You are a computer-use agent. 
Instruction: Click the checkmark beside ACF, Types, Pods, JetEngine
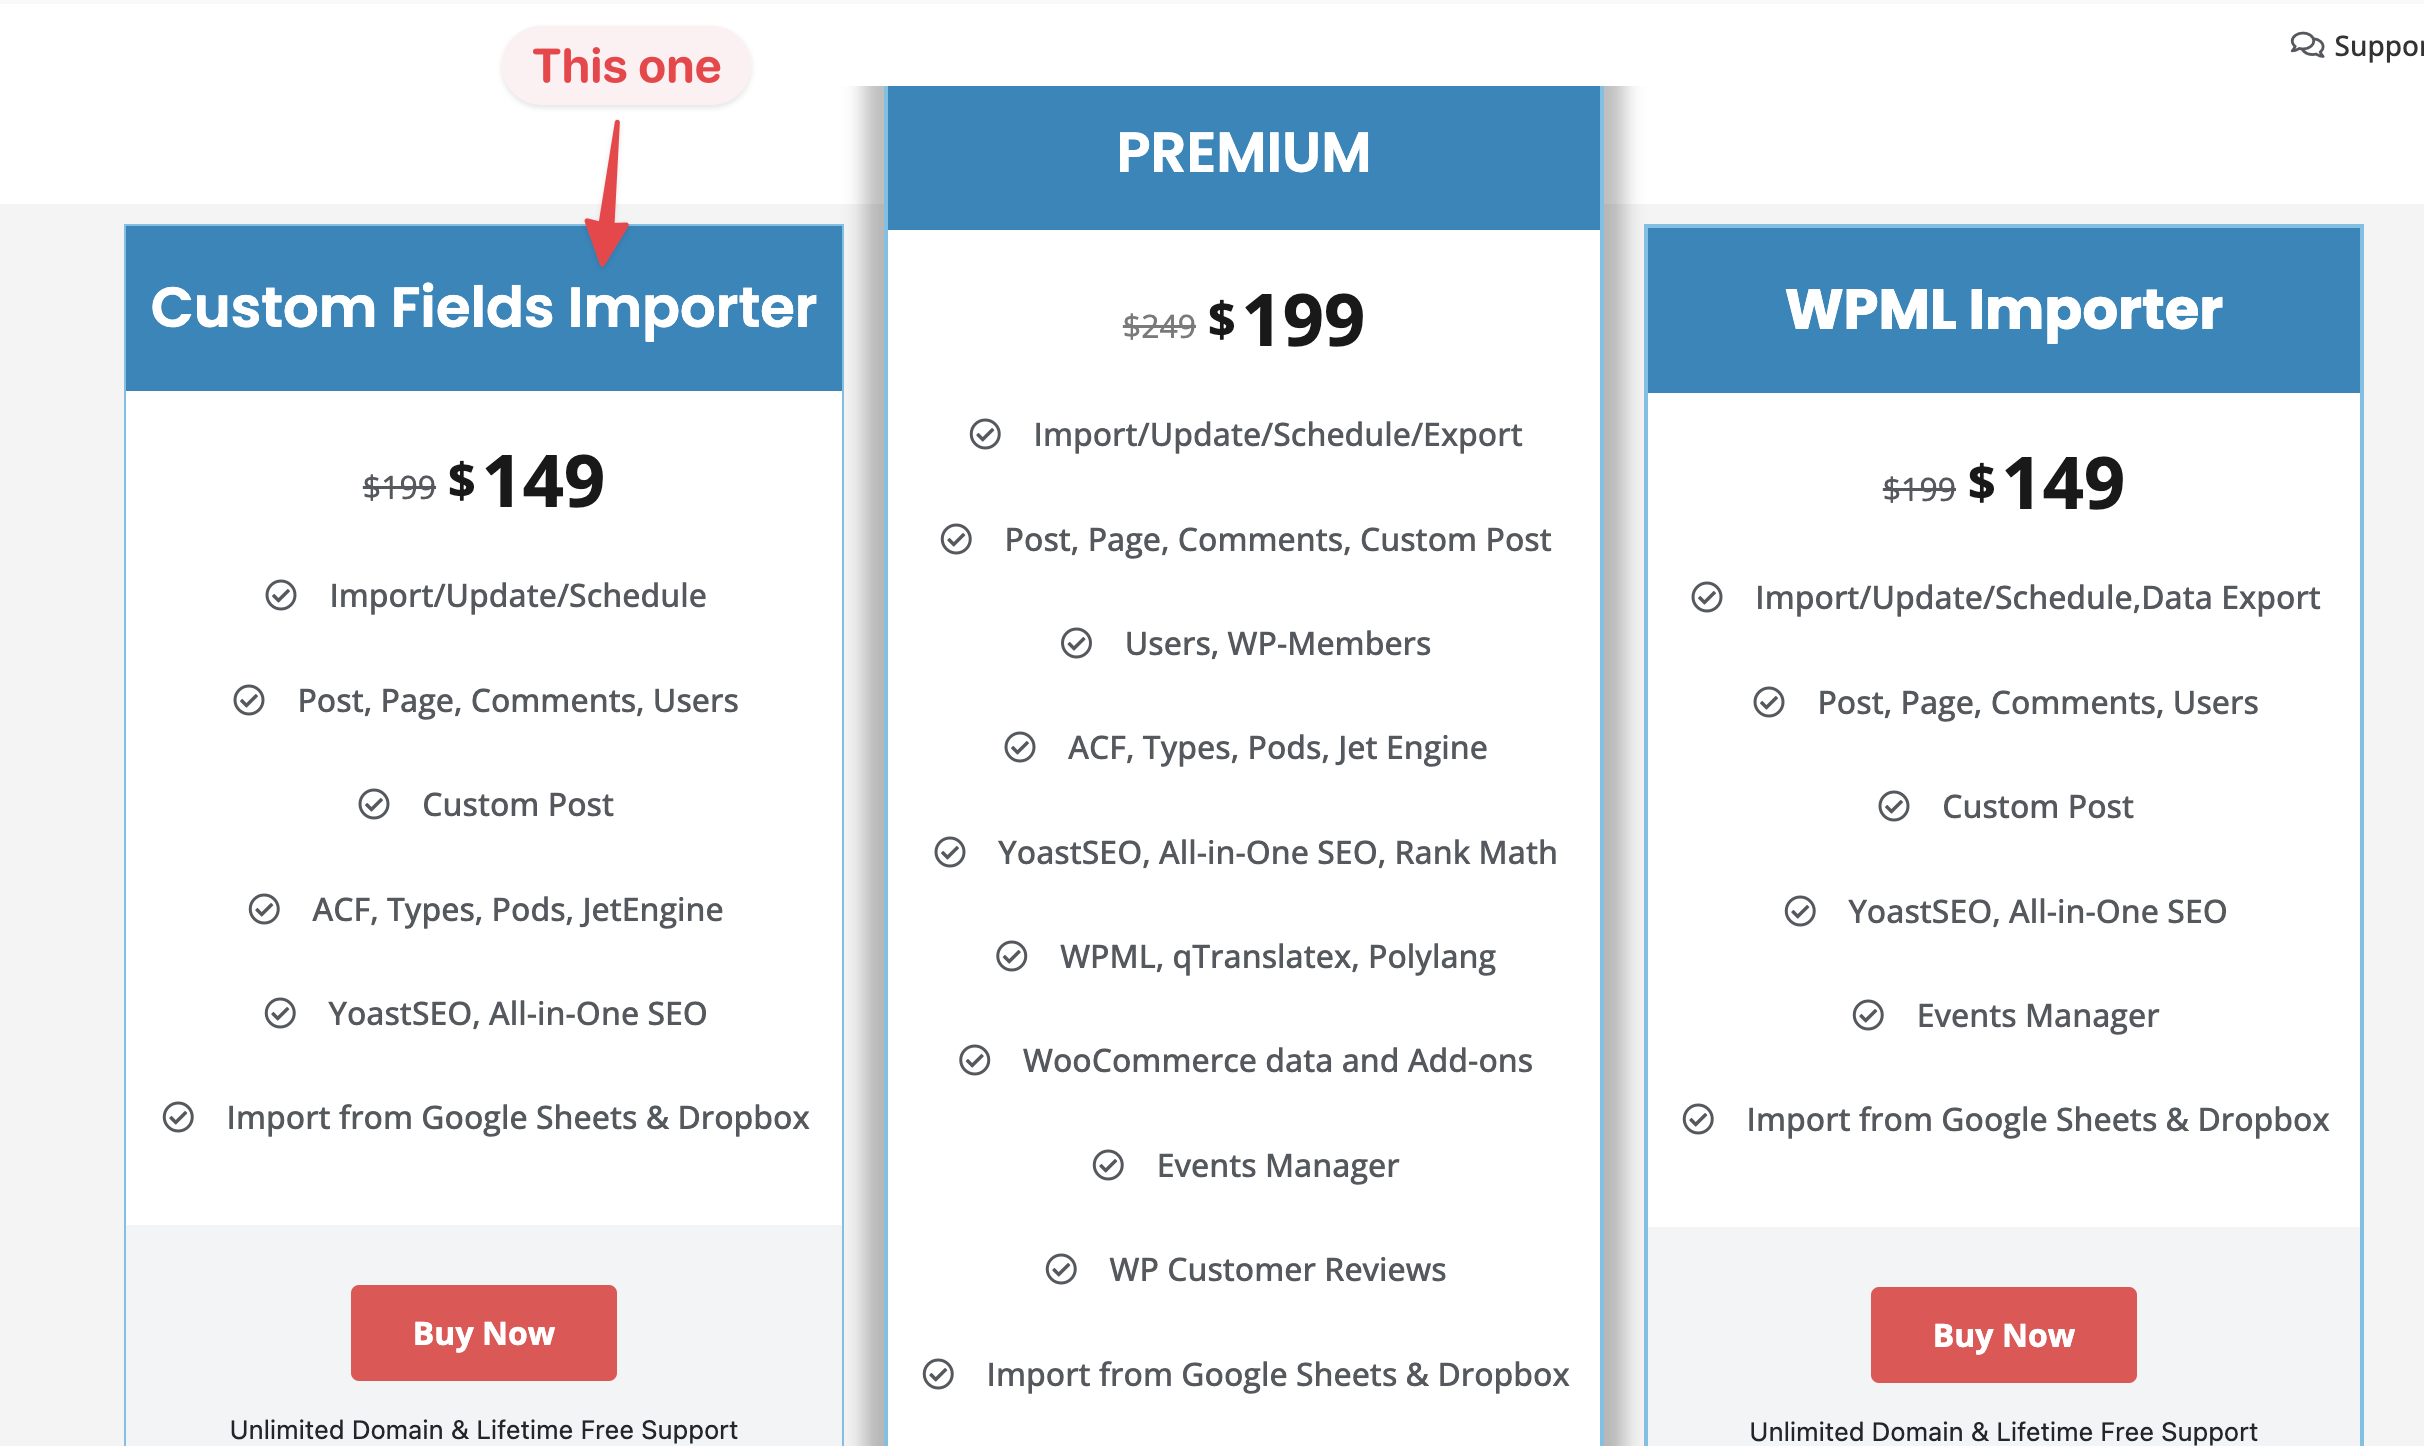coord(264,910)
